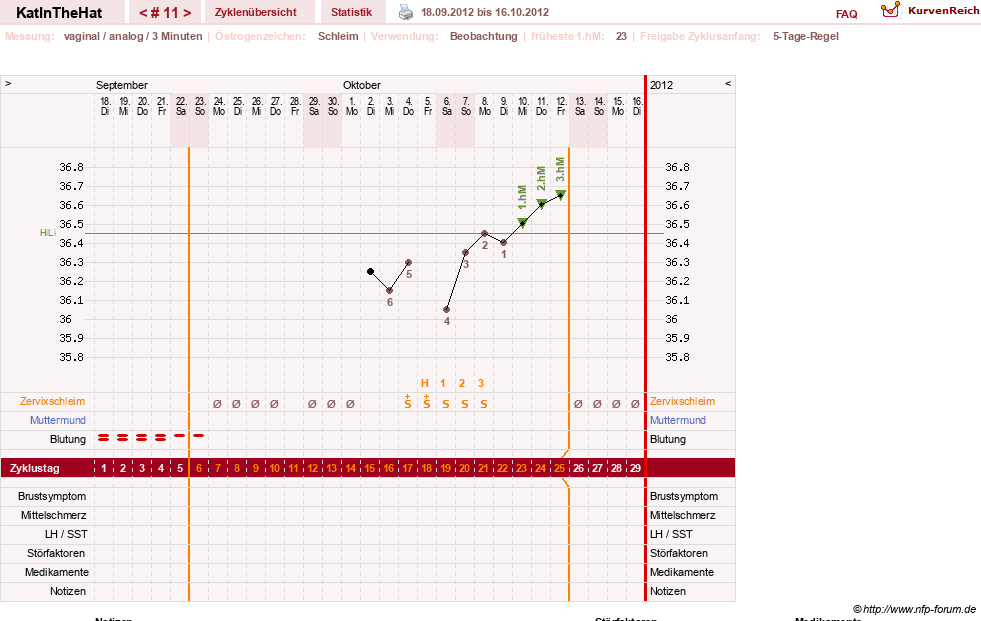981x621 pixels.
Task: Click the 3.hM temperature marker
Action: point(561,194)
